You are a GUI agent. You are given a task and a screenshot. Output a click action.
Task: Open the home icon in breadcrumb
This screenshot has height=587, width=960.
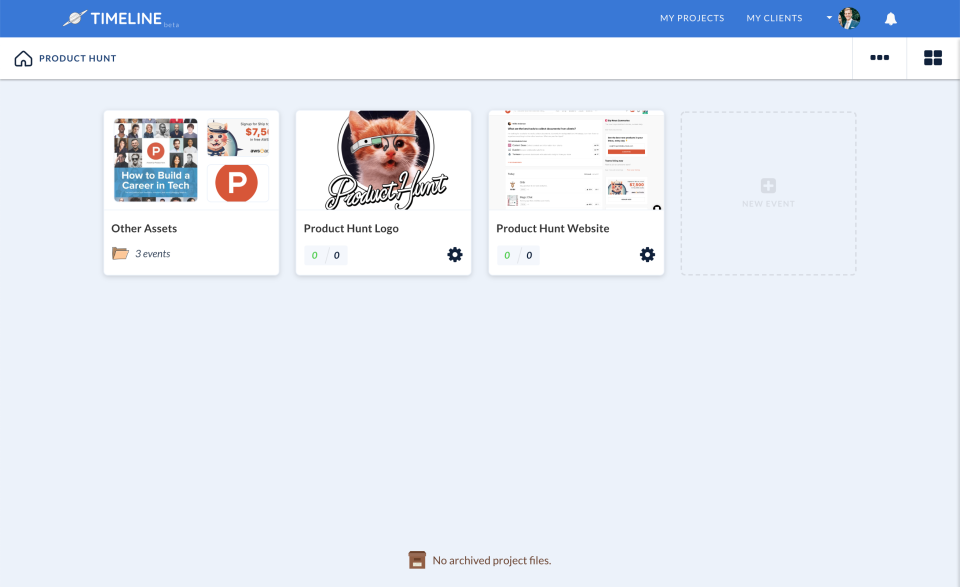[x=23, y=58]
